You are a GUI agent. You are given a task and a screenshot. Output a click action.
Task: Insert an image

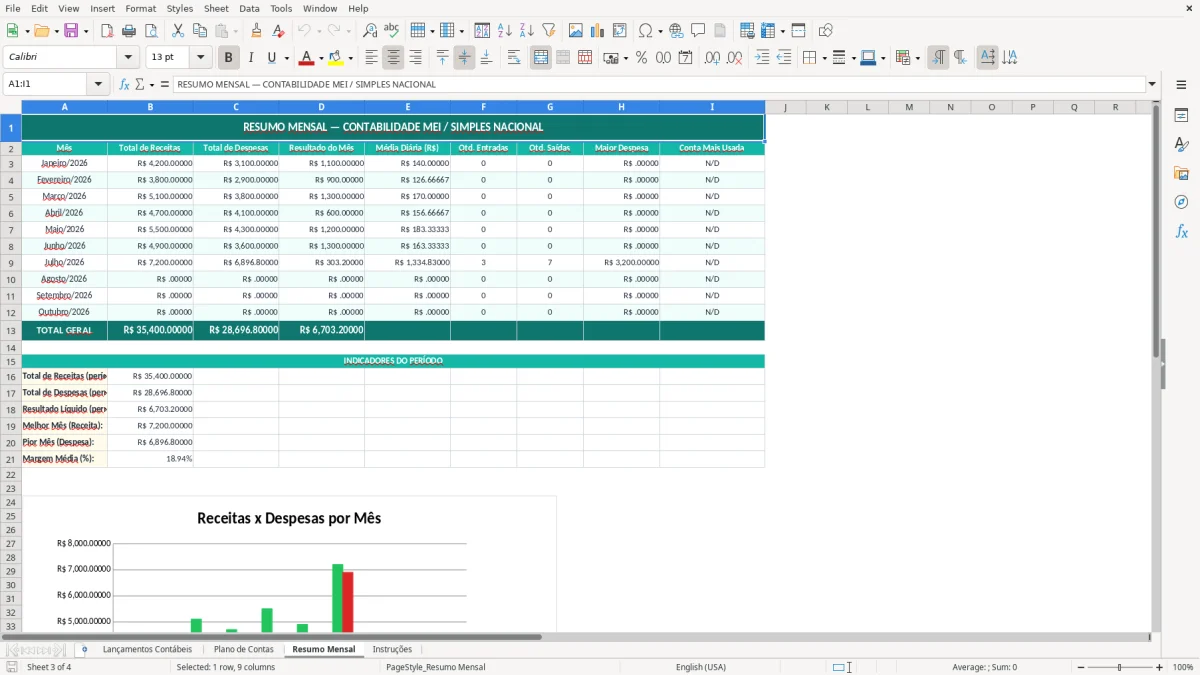click(x=576, y=31)
